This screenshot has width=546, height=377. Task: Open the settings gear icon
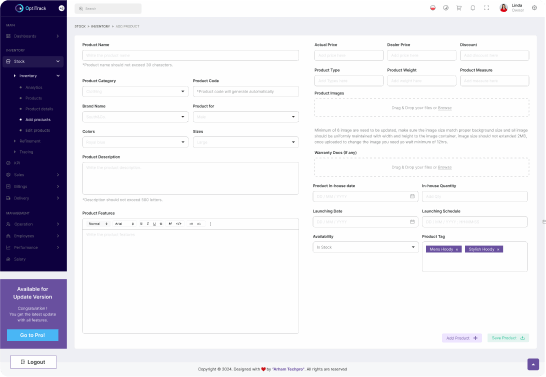(534, 8)
